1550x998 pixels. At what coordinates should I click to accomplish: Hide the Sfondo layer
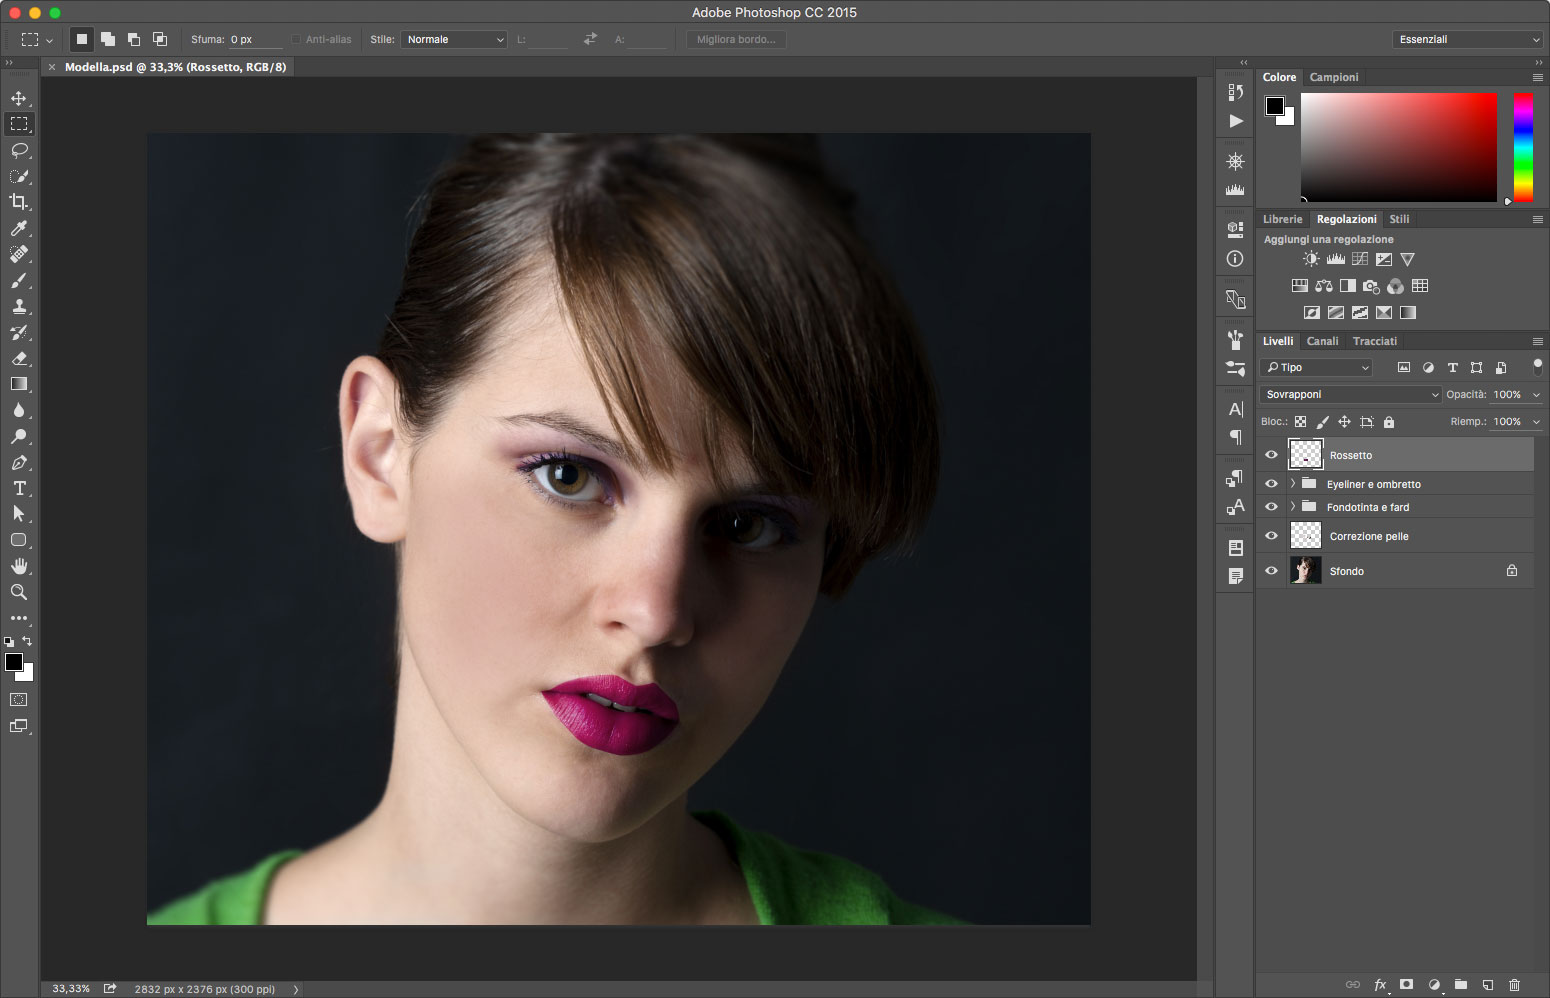pos(1271,571)
